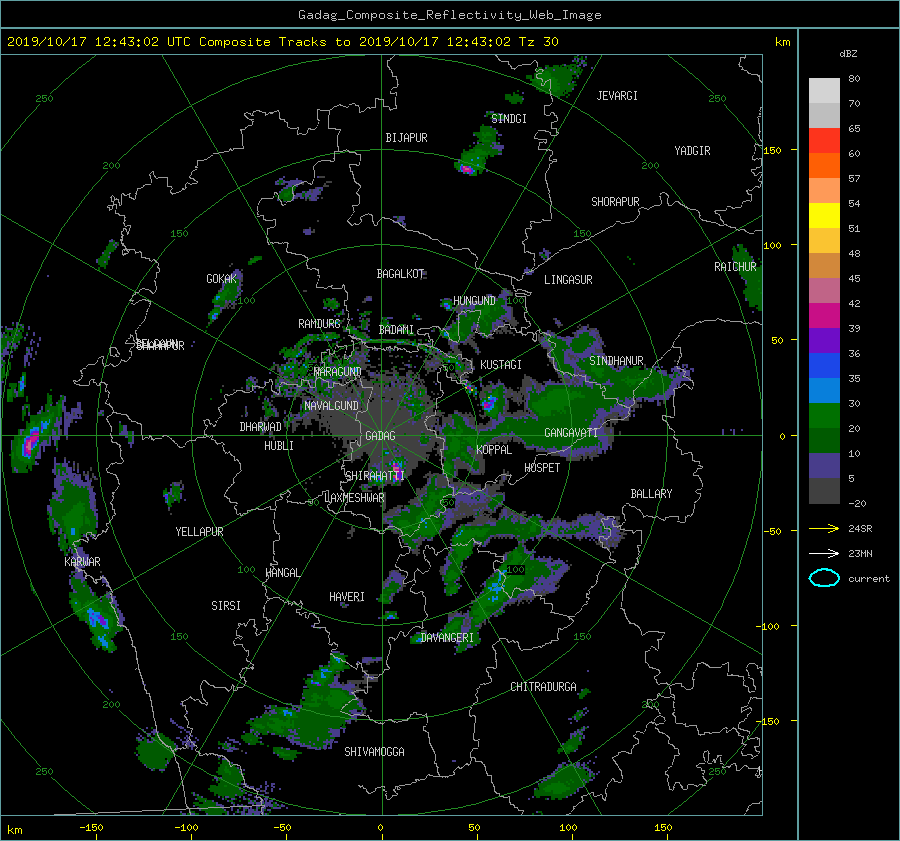The width and height of the screenshot is (900, 841).
Task: Select the dark gray 5 dBZ swatch
Action: coord(824,491)
